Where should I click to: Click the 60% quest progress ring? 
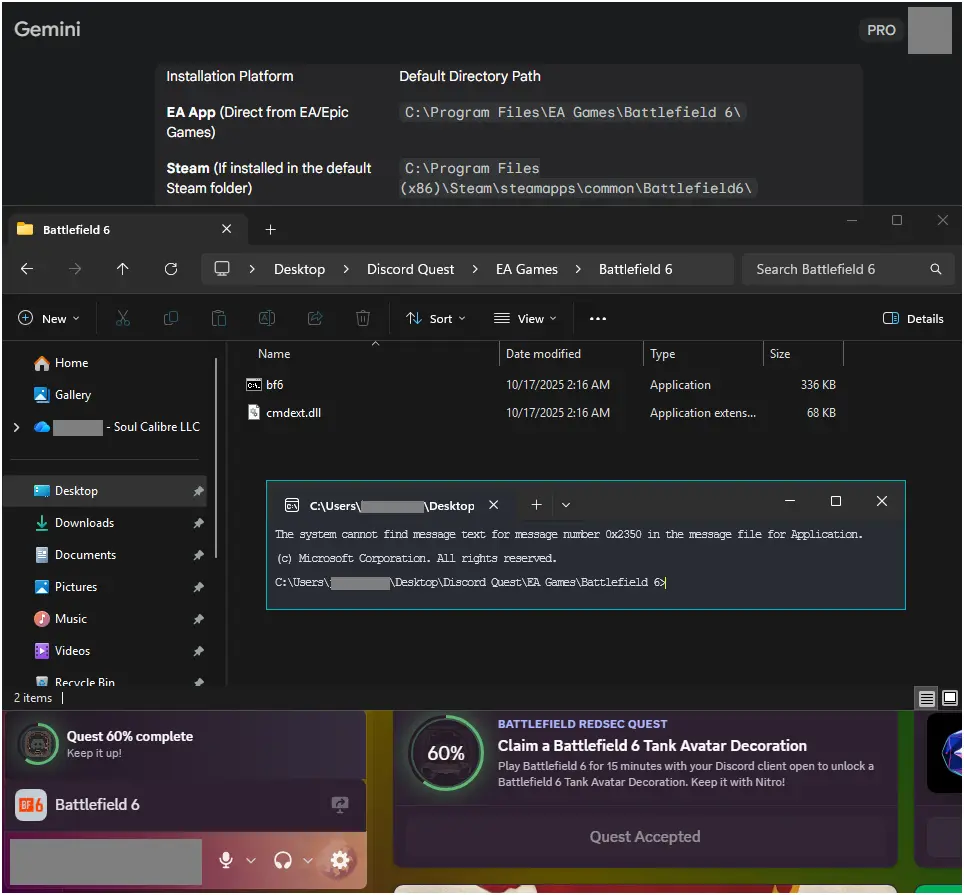(446, 753)
